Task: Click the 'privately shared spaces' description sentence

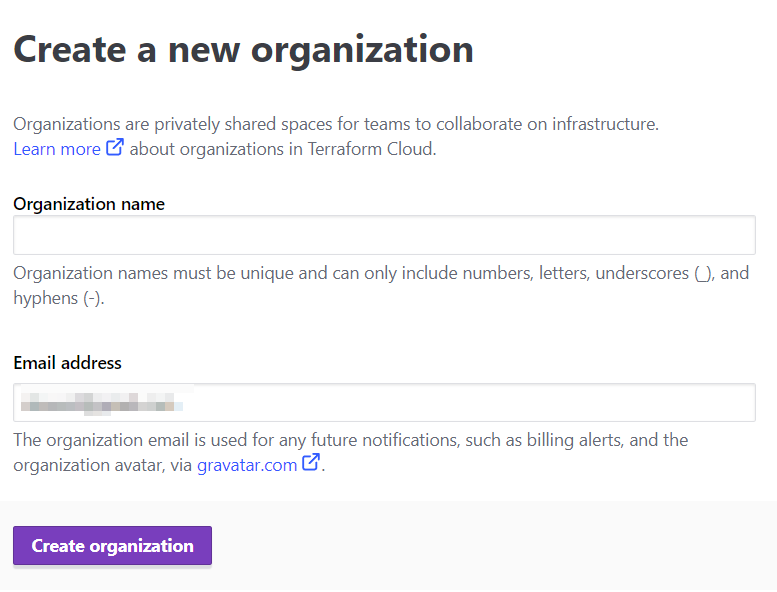Action: click(336, 124)
